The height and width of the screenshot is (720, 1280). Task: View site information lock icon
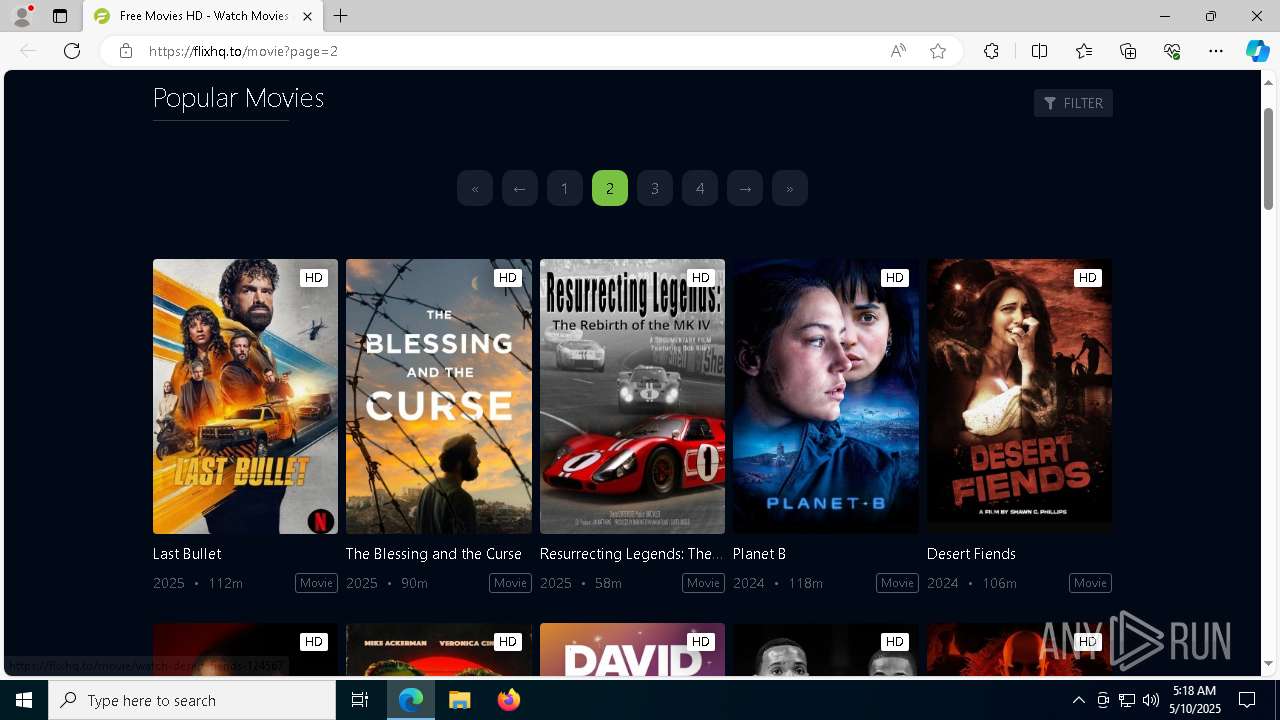click(125, 51)
